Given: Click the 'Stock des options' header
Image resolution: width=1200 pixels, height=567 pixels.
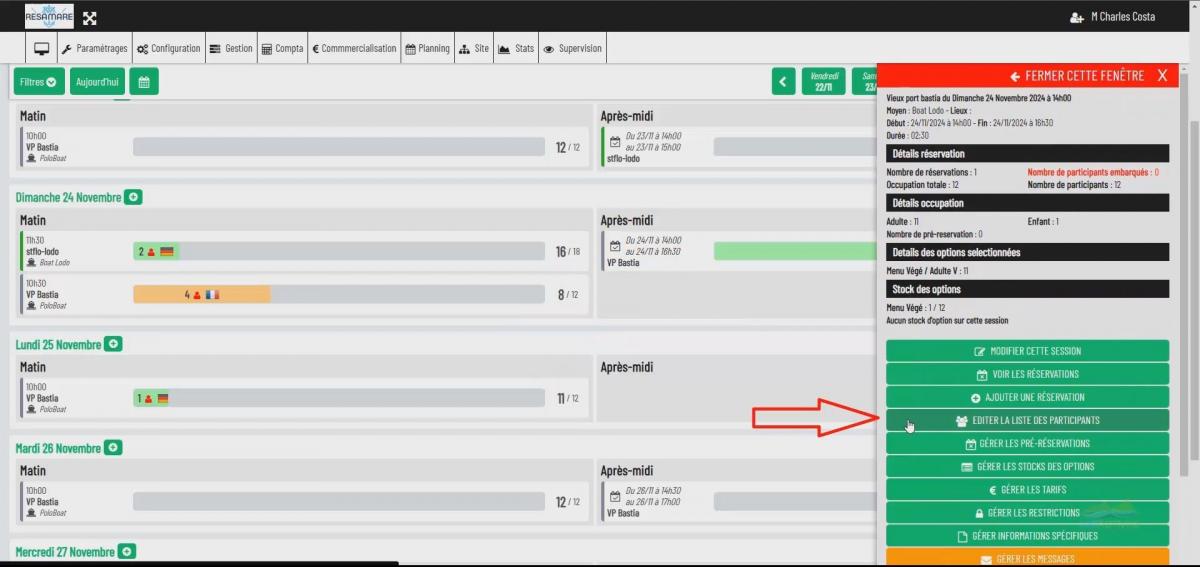Looking at the screenshot, I should coord(1027,290).
